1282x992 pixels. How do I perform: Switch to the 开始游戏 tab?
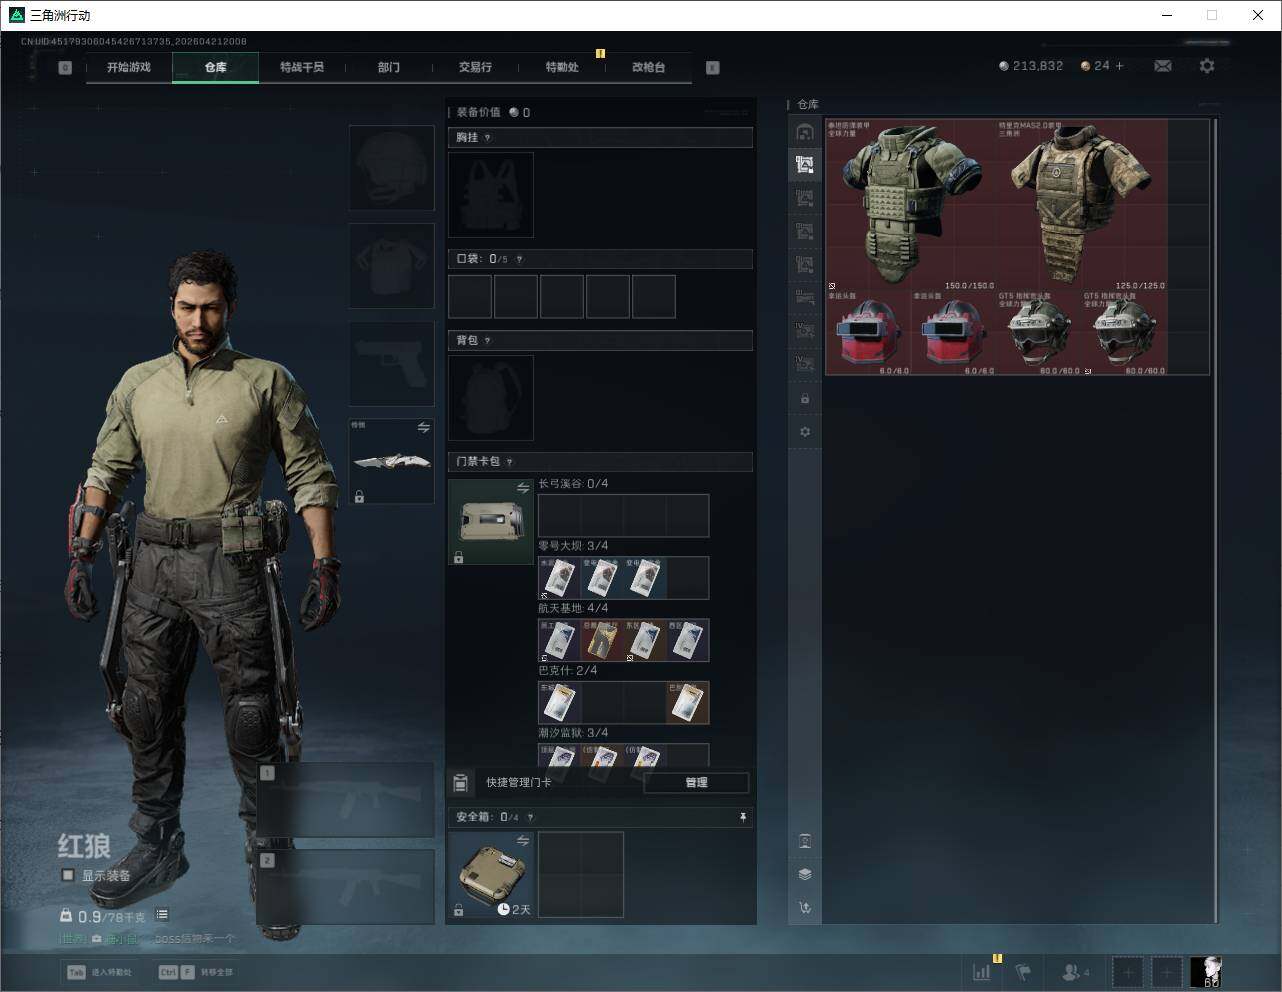pyautogui.click(x=129, y=67)
